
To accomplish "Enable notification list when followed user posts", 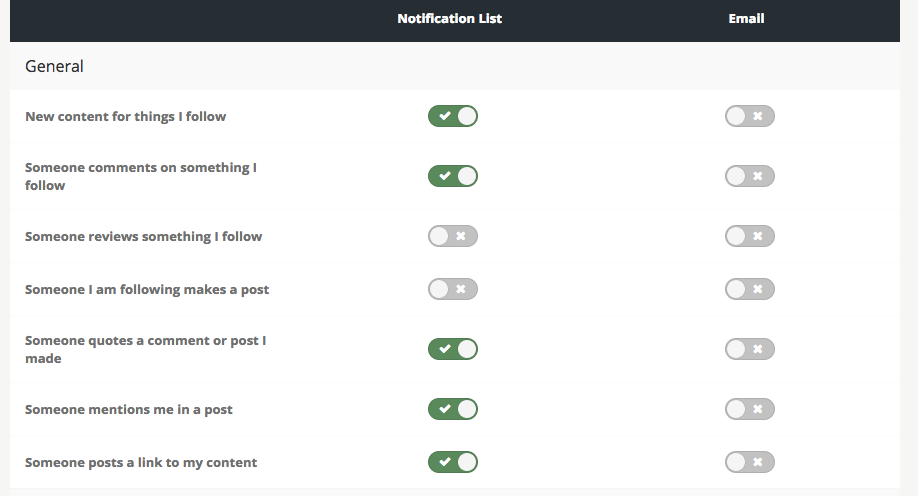I will [452, 289].
